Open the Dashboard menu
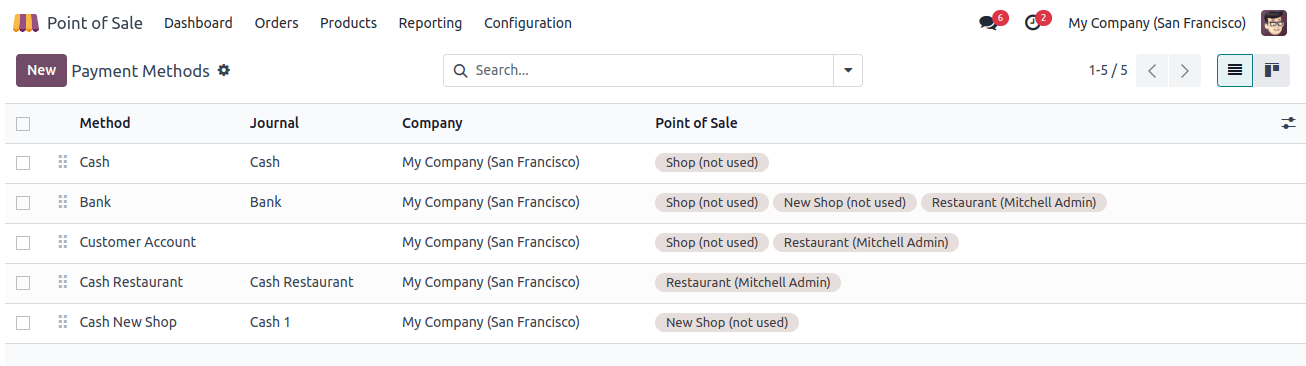 [x=198, y=23]
